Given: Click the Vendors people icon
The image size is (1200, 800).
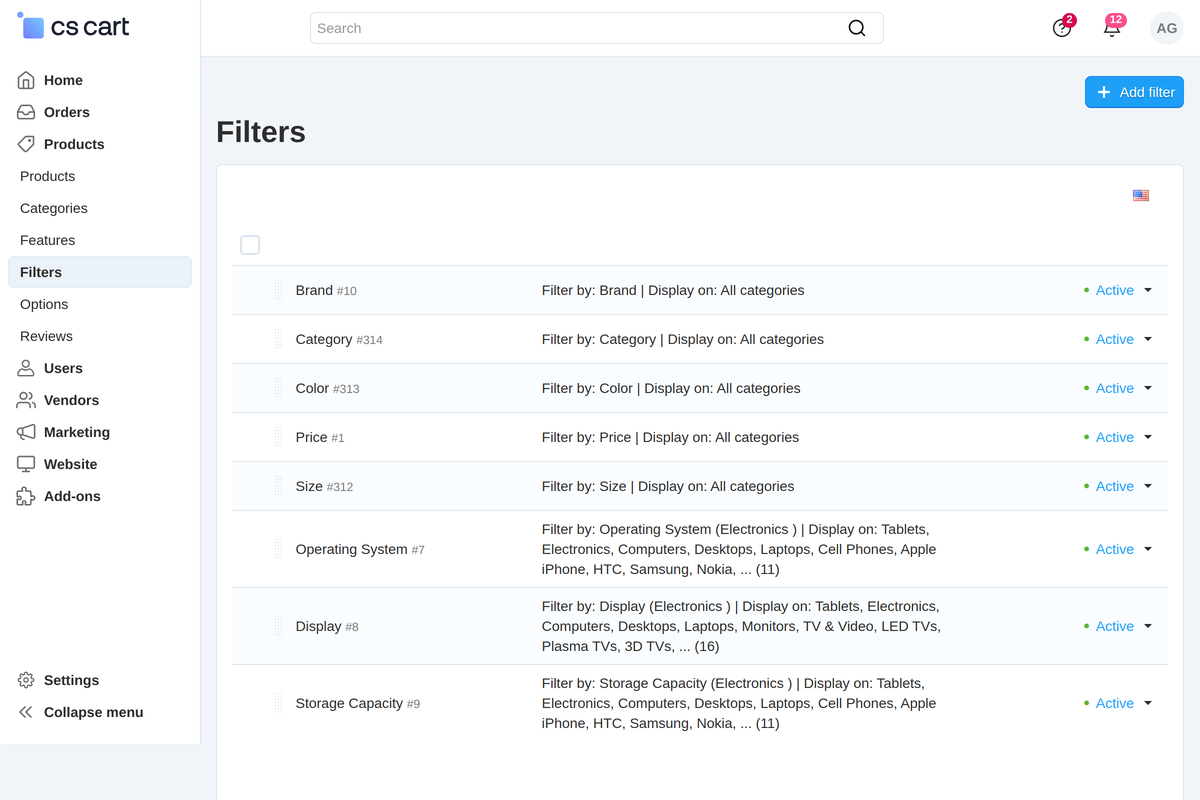Looking at the screenshot, I should click(x=26, y=400).
